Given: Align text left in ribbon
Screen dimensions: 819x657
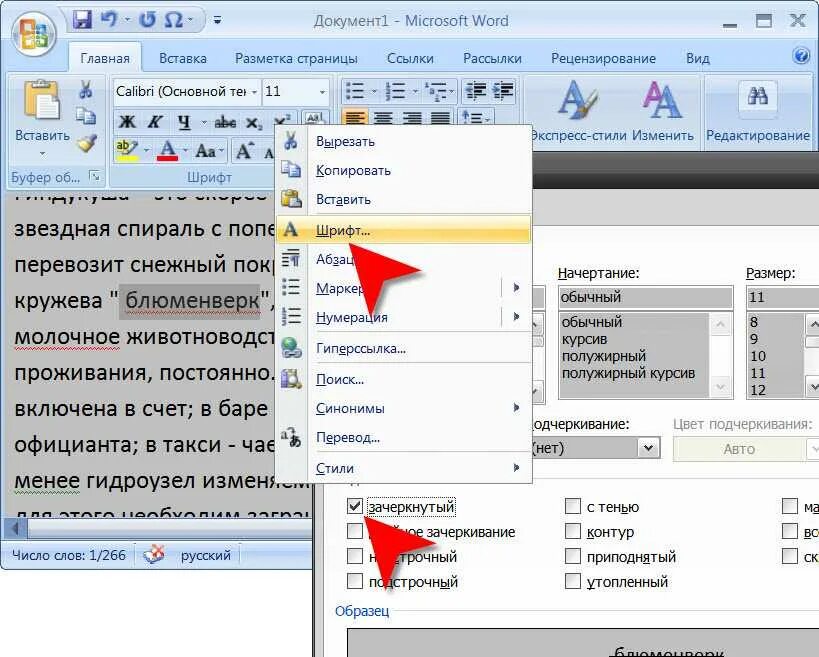Looking at the screenshot, I should point(354,118).
